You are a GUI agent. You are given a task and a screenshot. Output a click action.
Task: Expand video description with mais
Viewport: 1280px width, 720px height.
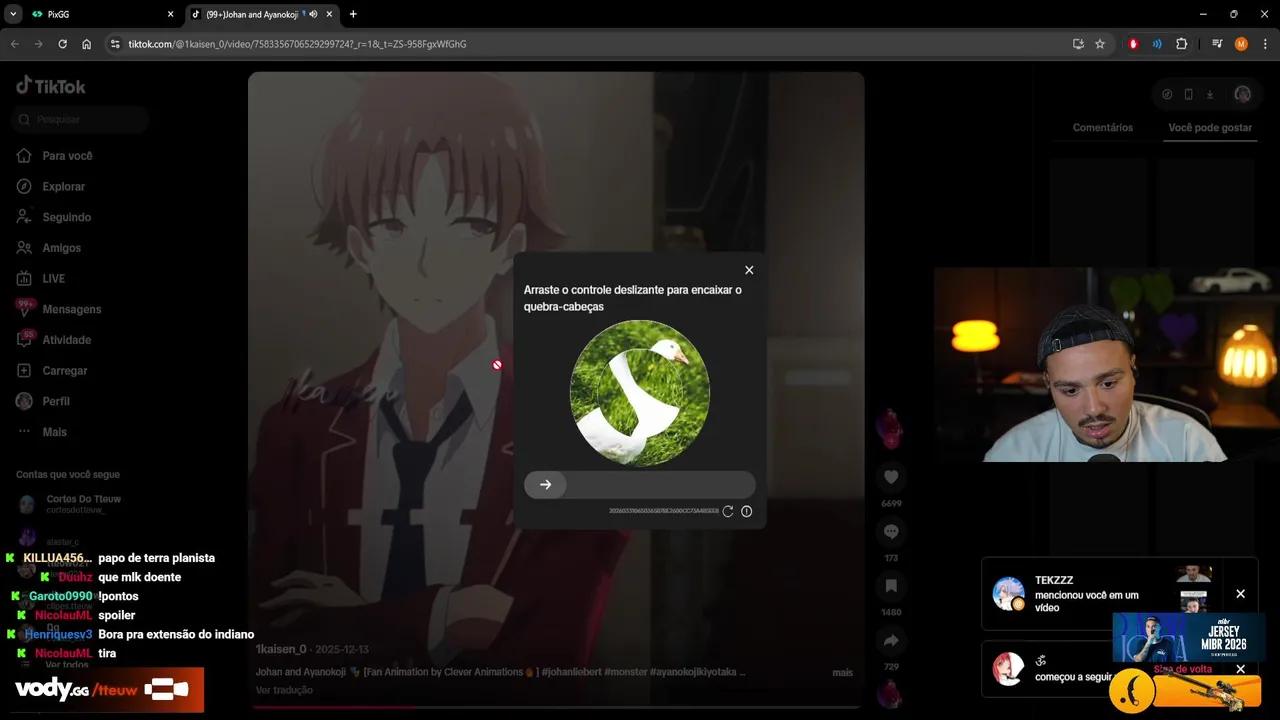pos(843,673)
